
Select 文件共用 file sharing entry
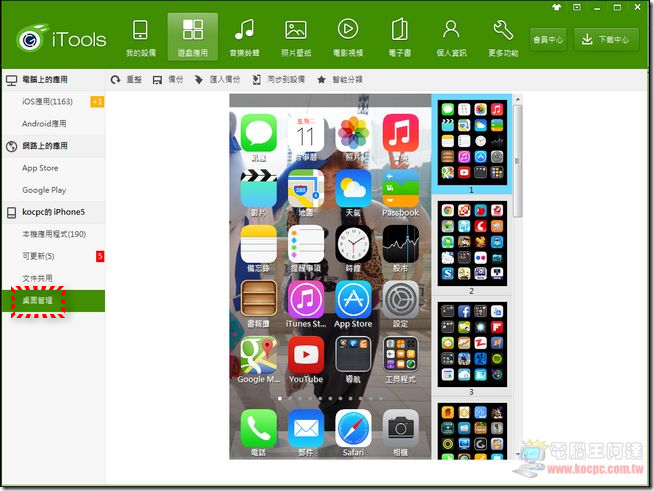(37, 278)
